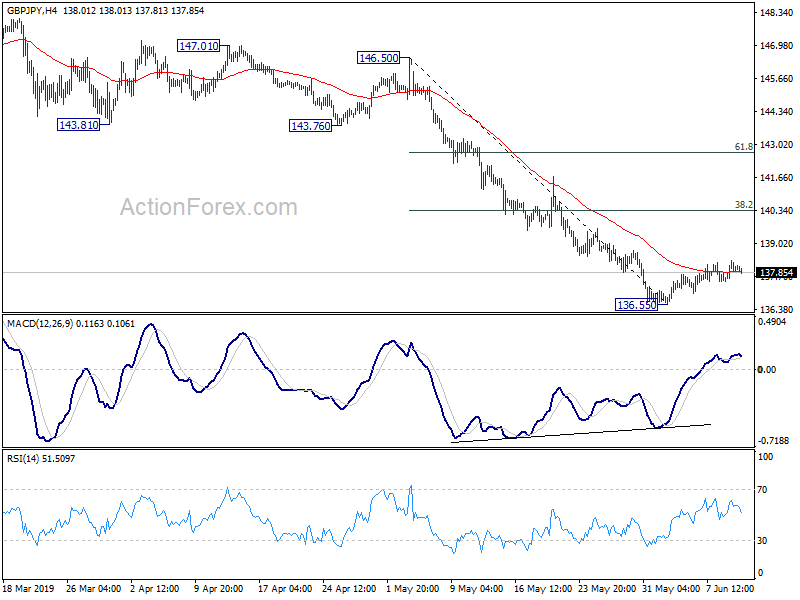
Task: Click the RSI(14) 51.5097 indicator label
Action: coord(41,459)
